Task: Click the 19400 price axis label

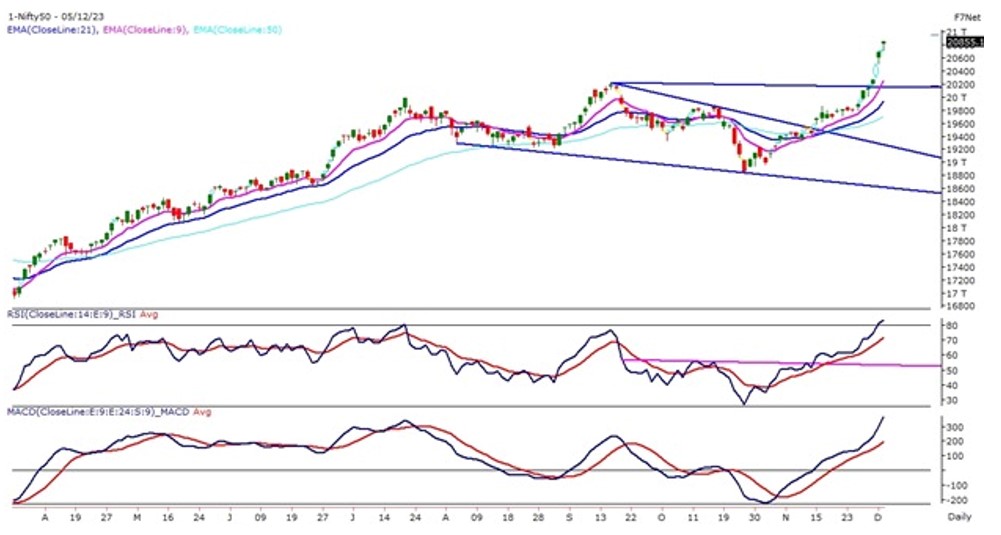Action: (x=961, y=137)
